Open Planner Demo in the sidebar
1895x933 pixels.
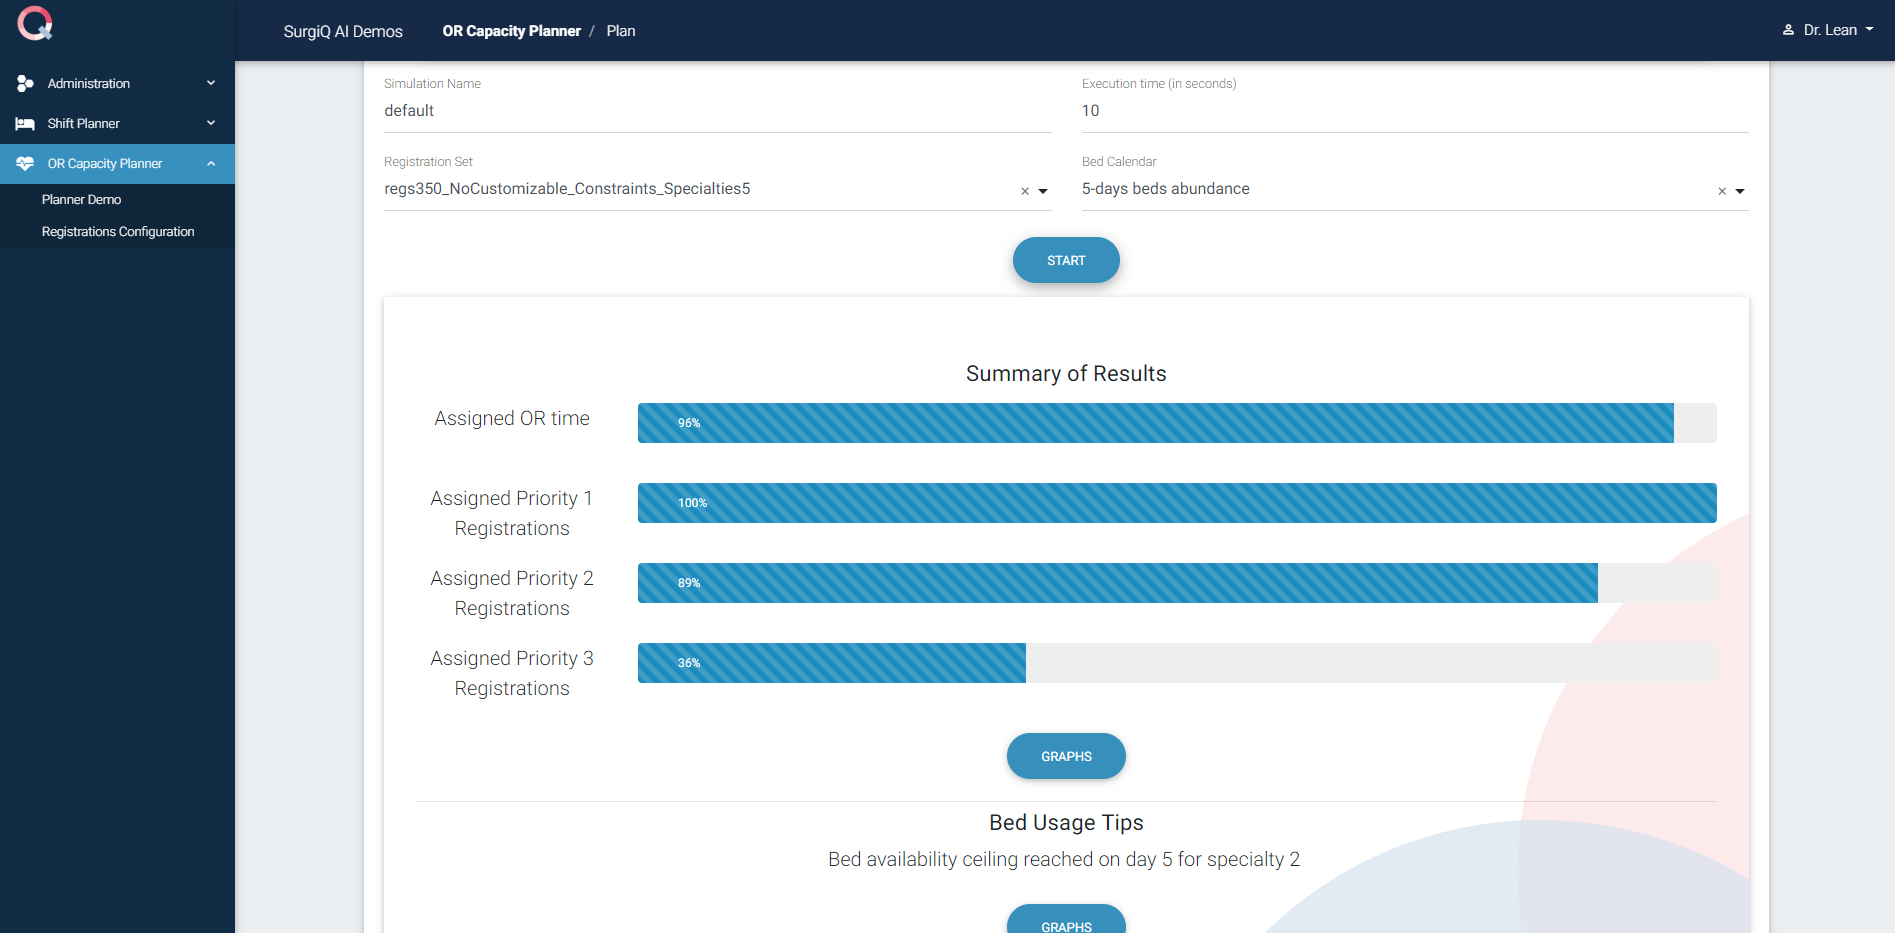tap(81, 200)
